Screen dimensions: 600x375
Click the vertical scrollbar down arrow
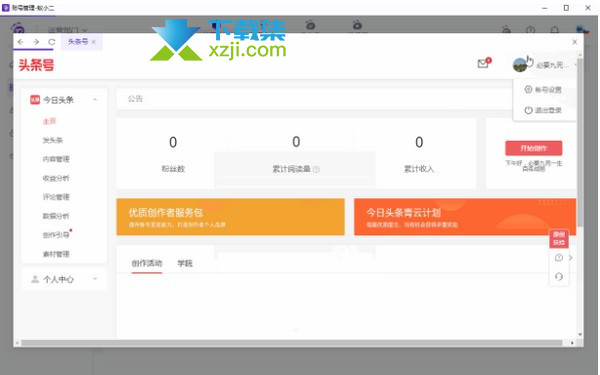tap(580, 334)
